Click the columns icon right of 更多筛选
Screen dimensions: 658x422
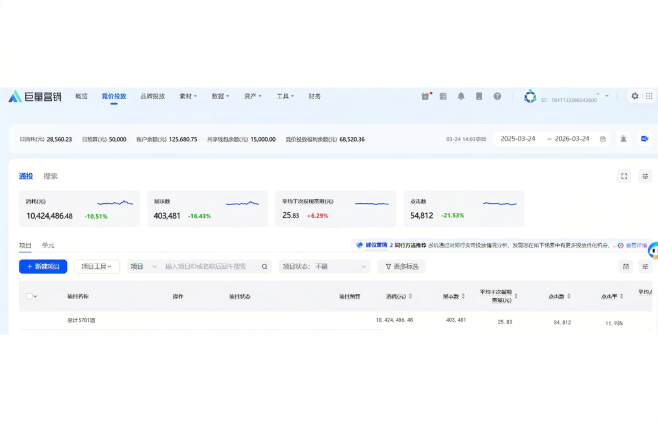pyautogui.click(x=626, y=266)
